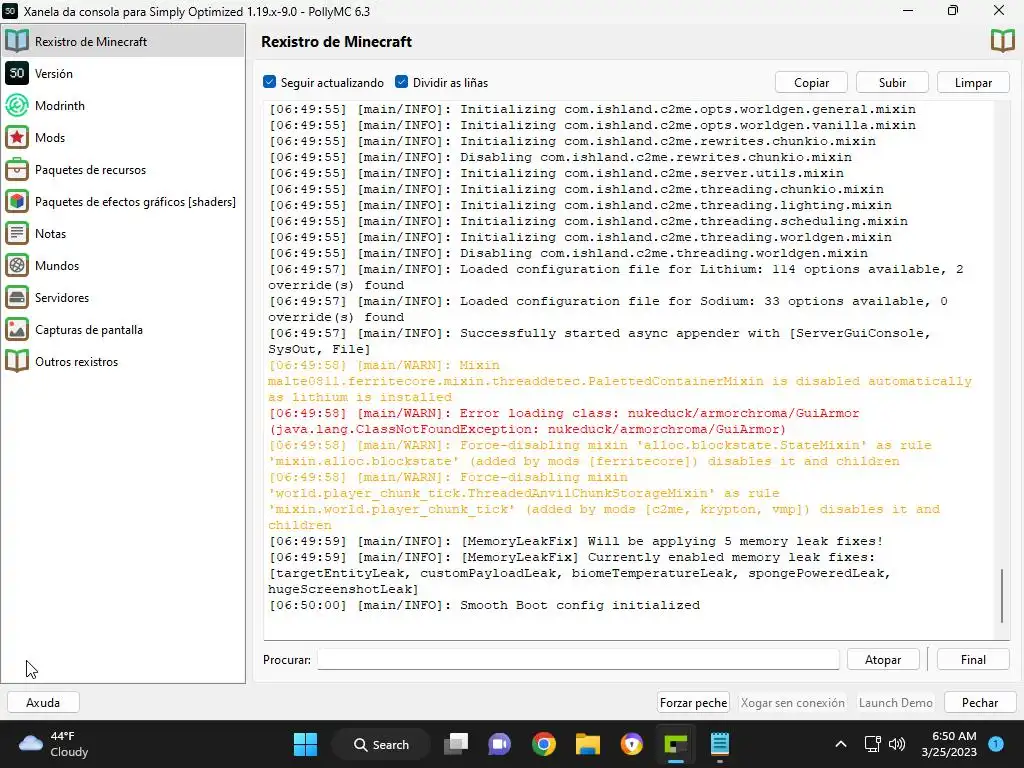Click the 'Smooth Boot config initialized' log line
1024x768 pixels.
[484, 605]
